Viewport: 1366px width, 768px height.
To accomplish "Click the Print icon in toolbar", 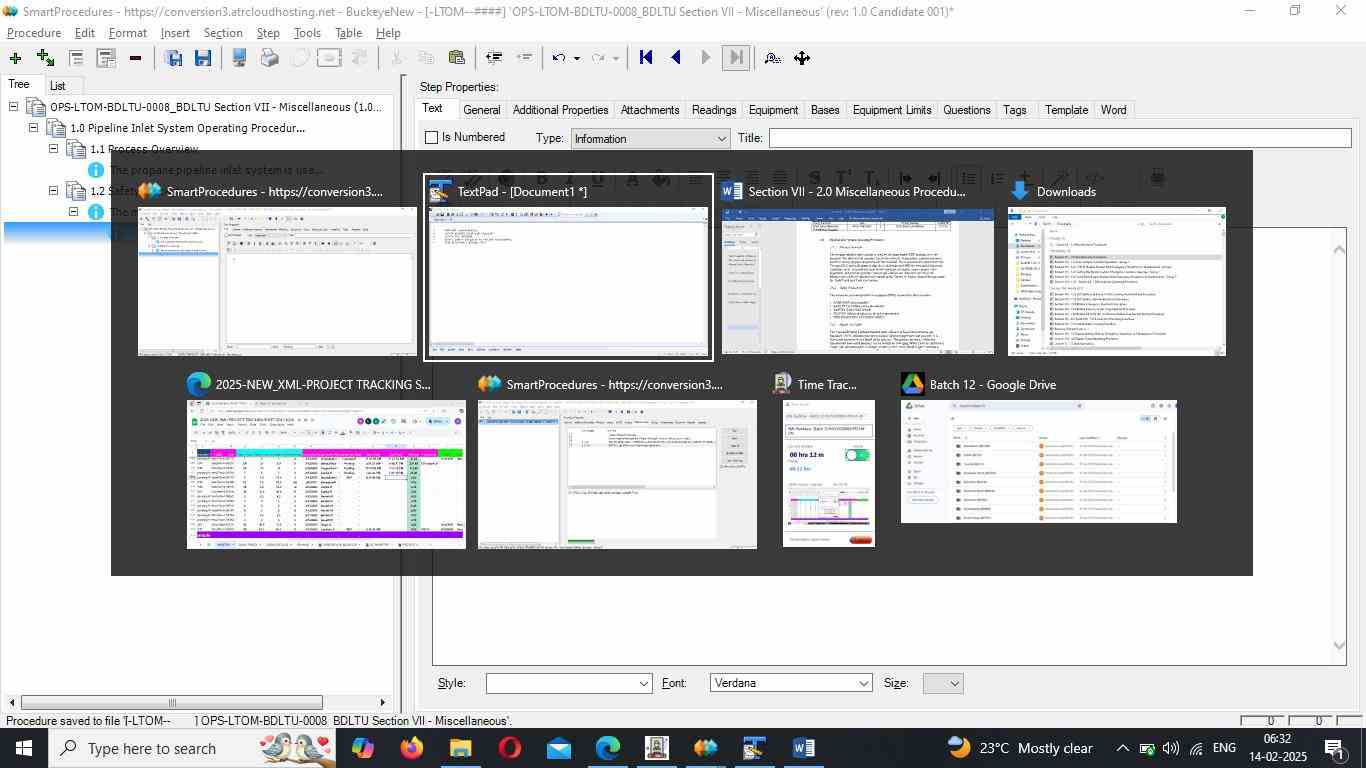I will pos(269,58).
